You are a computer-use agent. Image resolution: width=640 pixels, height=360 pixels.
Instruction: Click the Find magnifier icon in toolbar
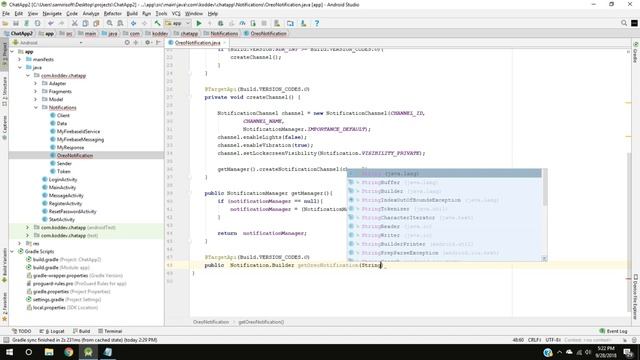[109, 23]
